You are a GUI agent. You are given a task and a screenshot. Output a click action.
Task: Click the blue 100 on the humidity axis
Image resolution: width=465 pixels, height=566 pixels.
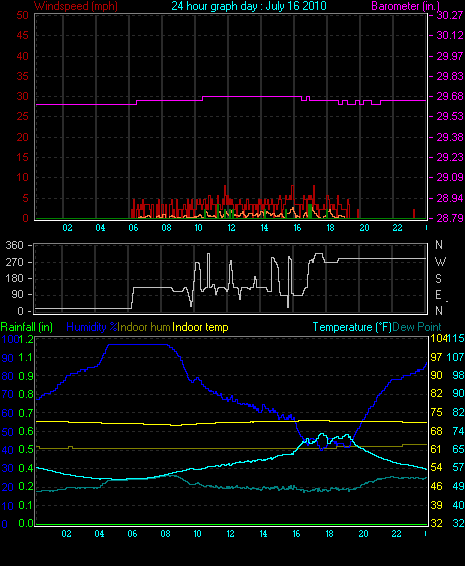[10, 339]
